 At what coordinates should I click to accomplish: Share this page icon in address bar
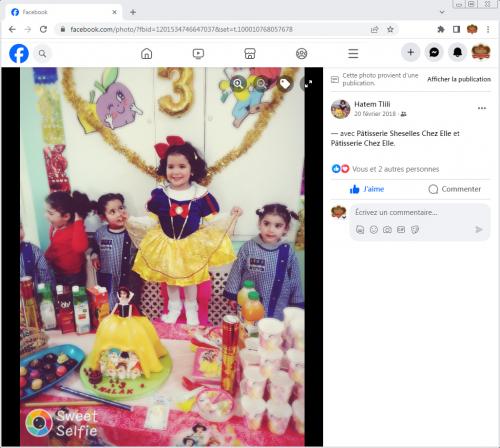pyautogui.click(x=375, y=30)
